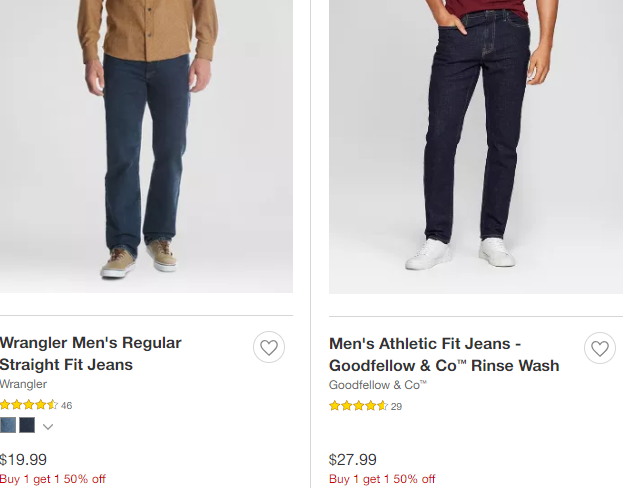Open Buy 1 get 1 offer under $19.99
This screenshot has height=488, width=623.
[x=52, y=479]
